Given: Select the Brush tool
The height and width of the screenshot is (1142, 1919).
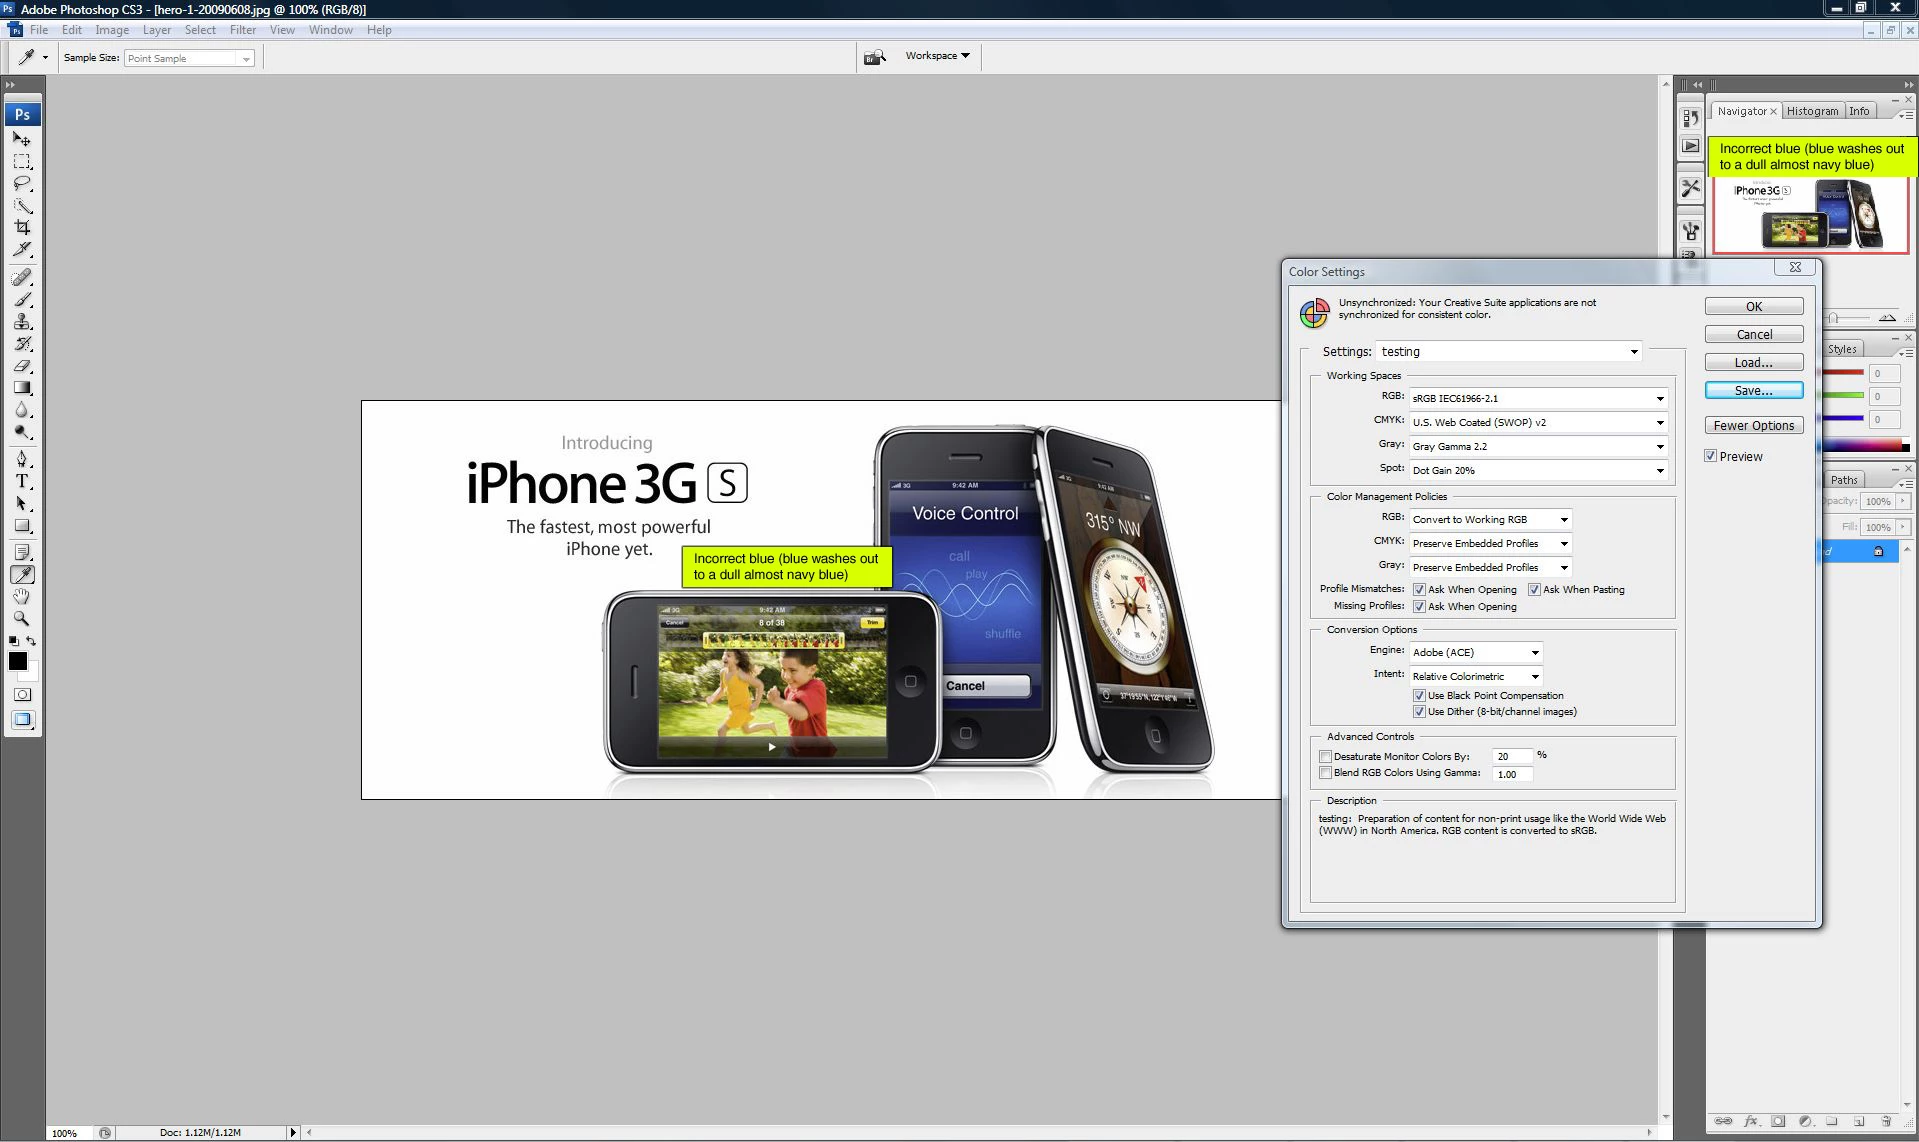Looking at the screenshot, I should coord(21,299).
